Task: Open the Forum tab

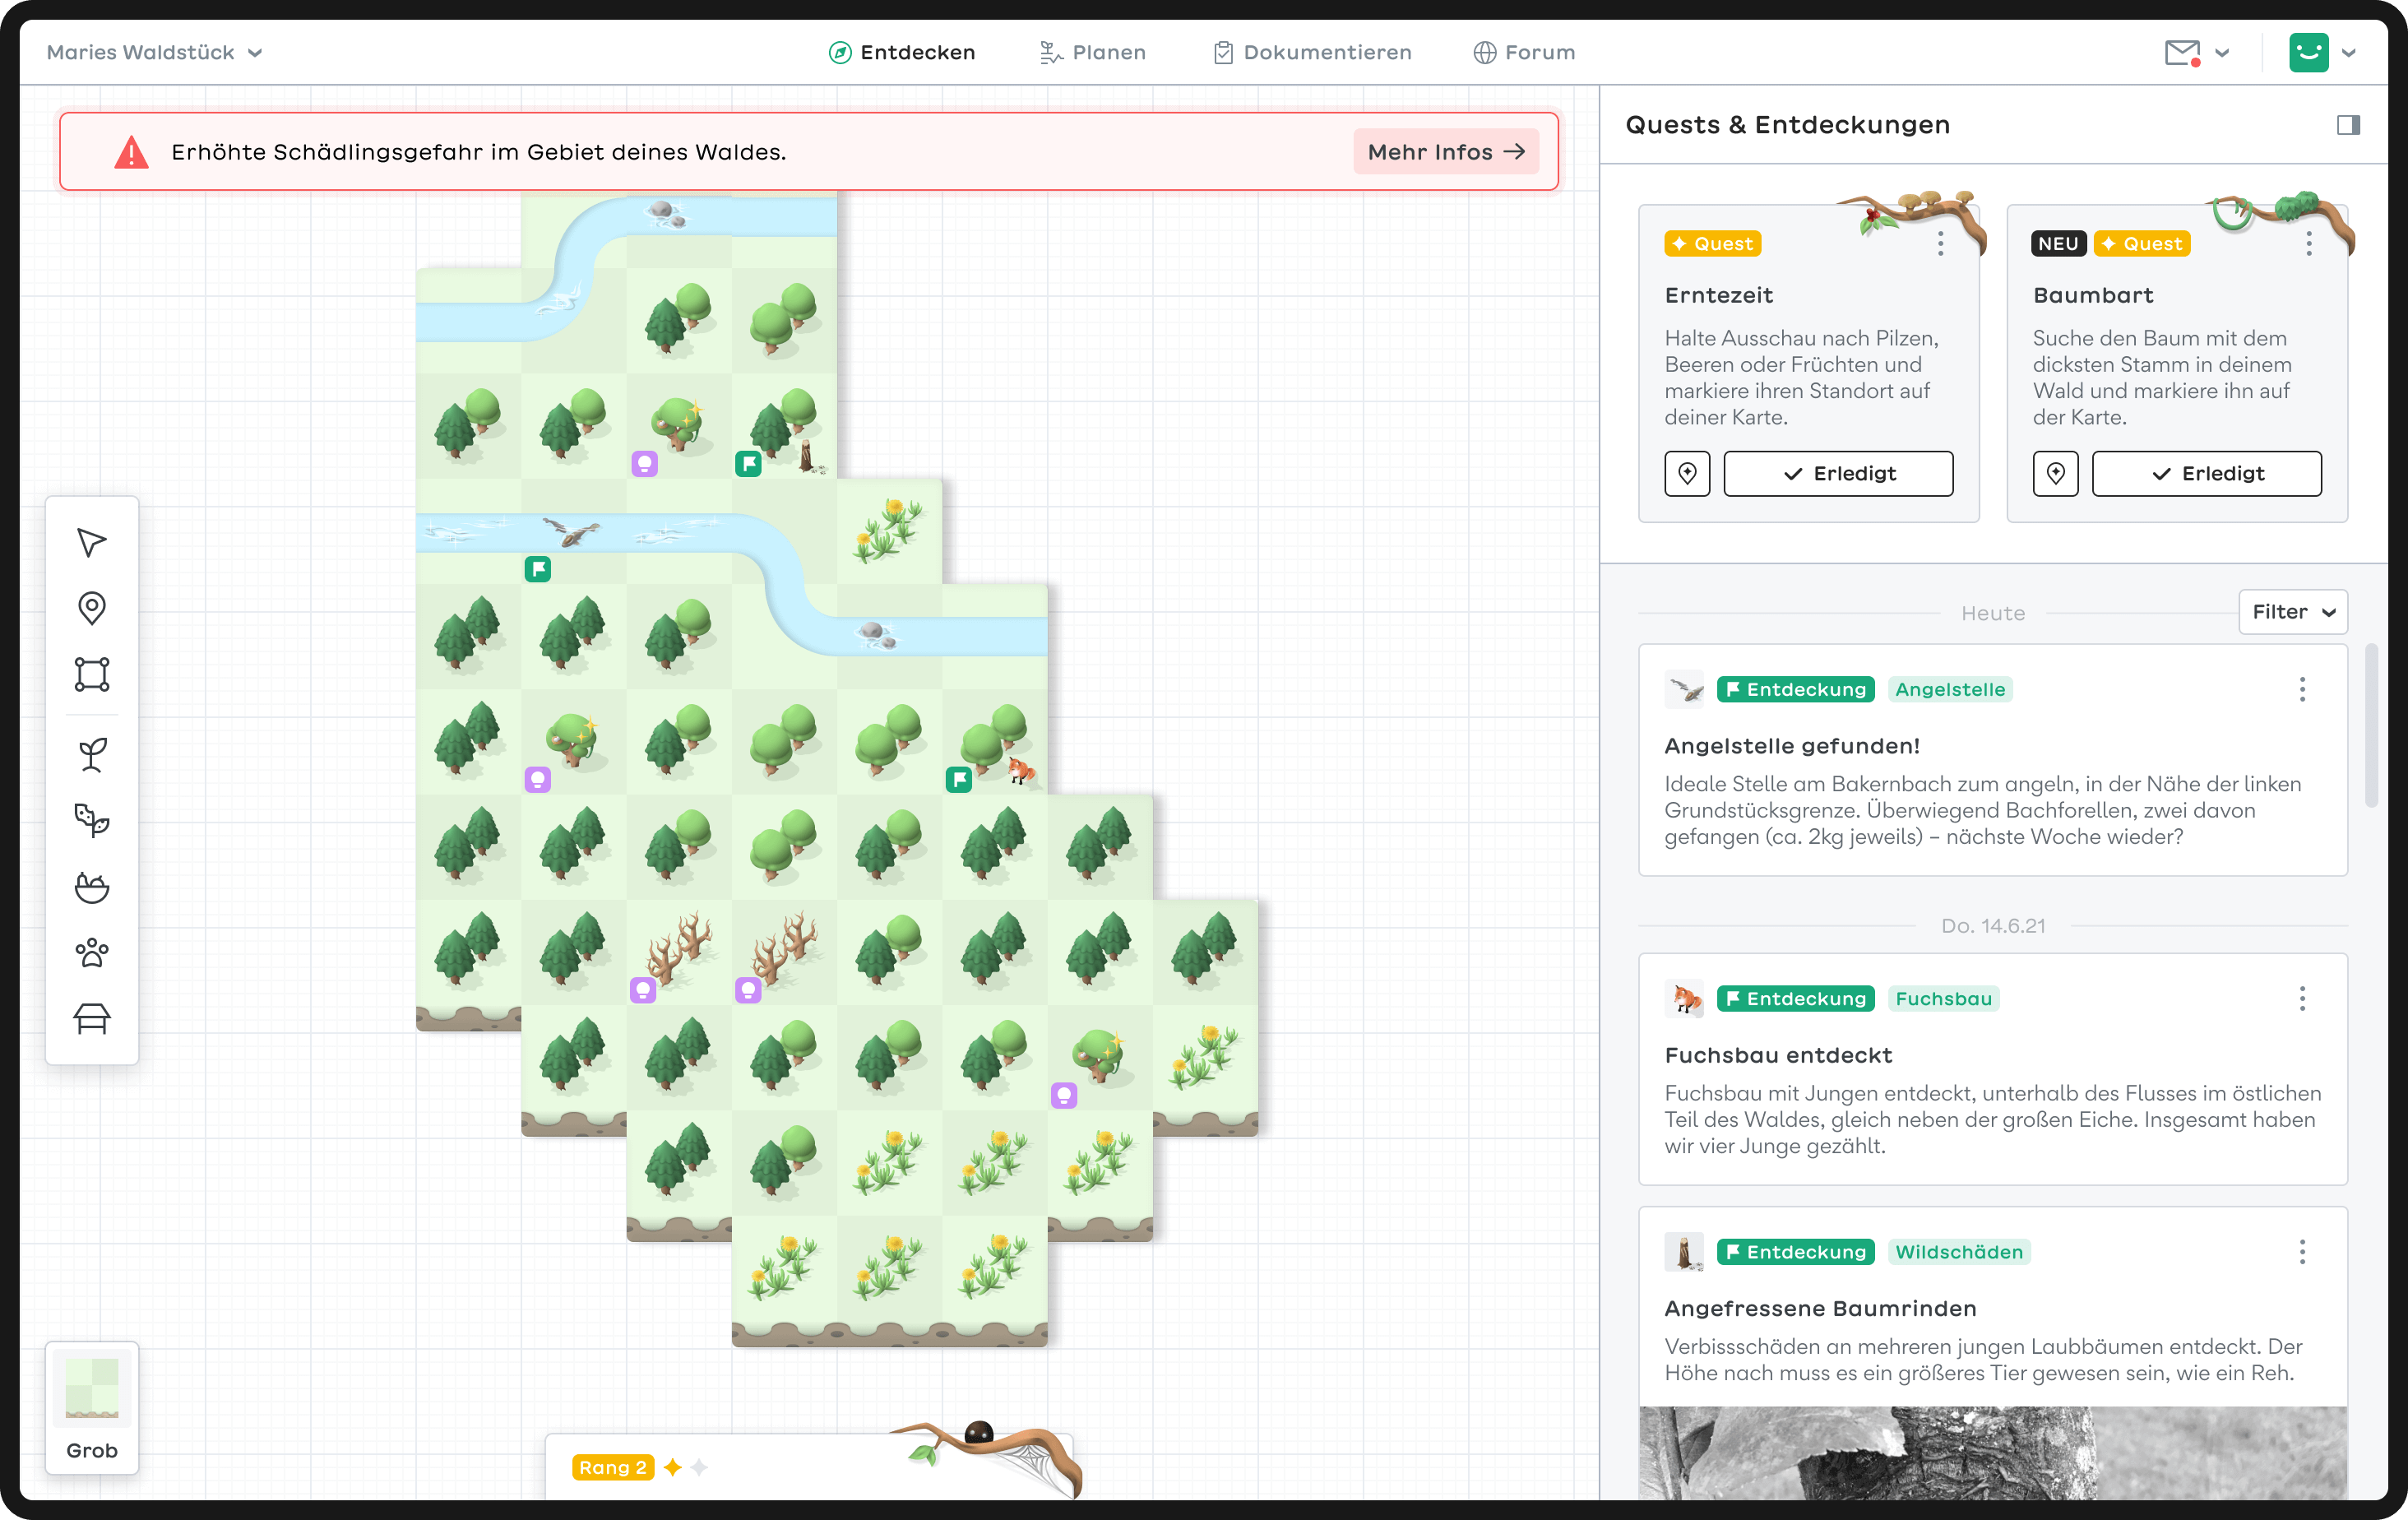Action: pos(1524,52)
